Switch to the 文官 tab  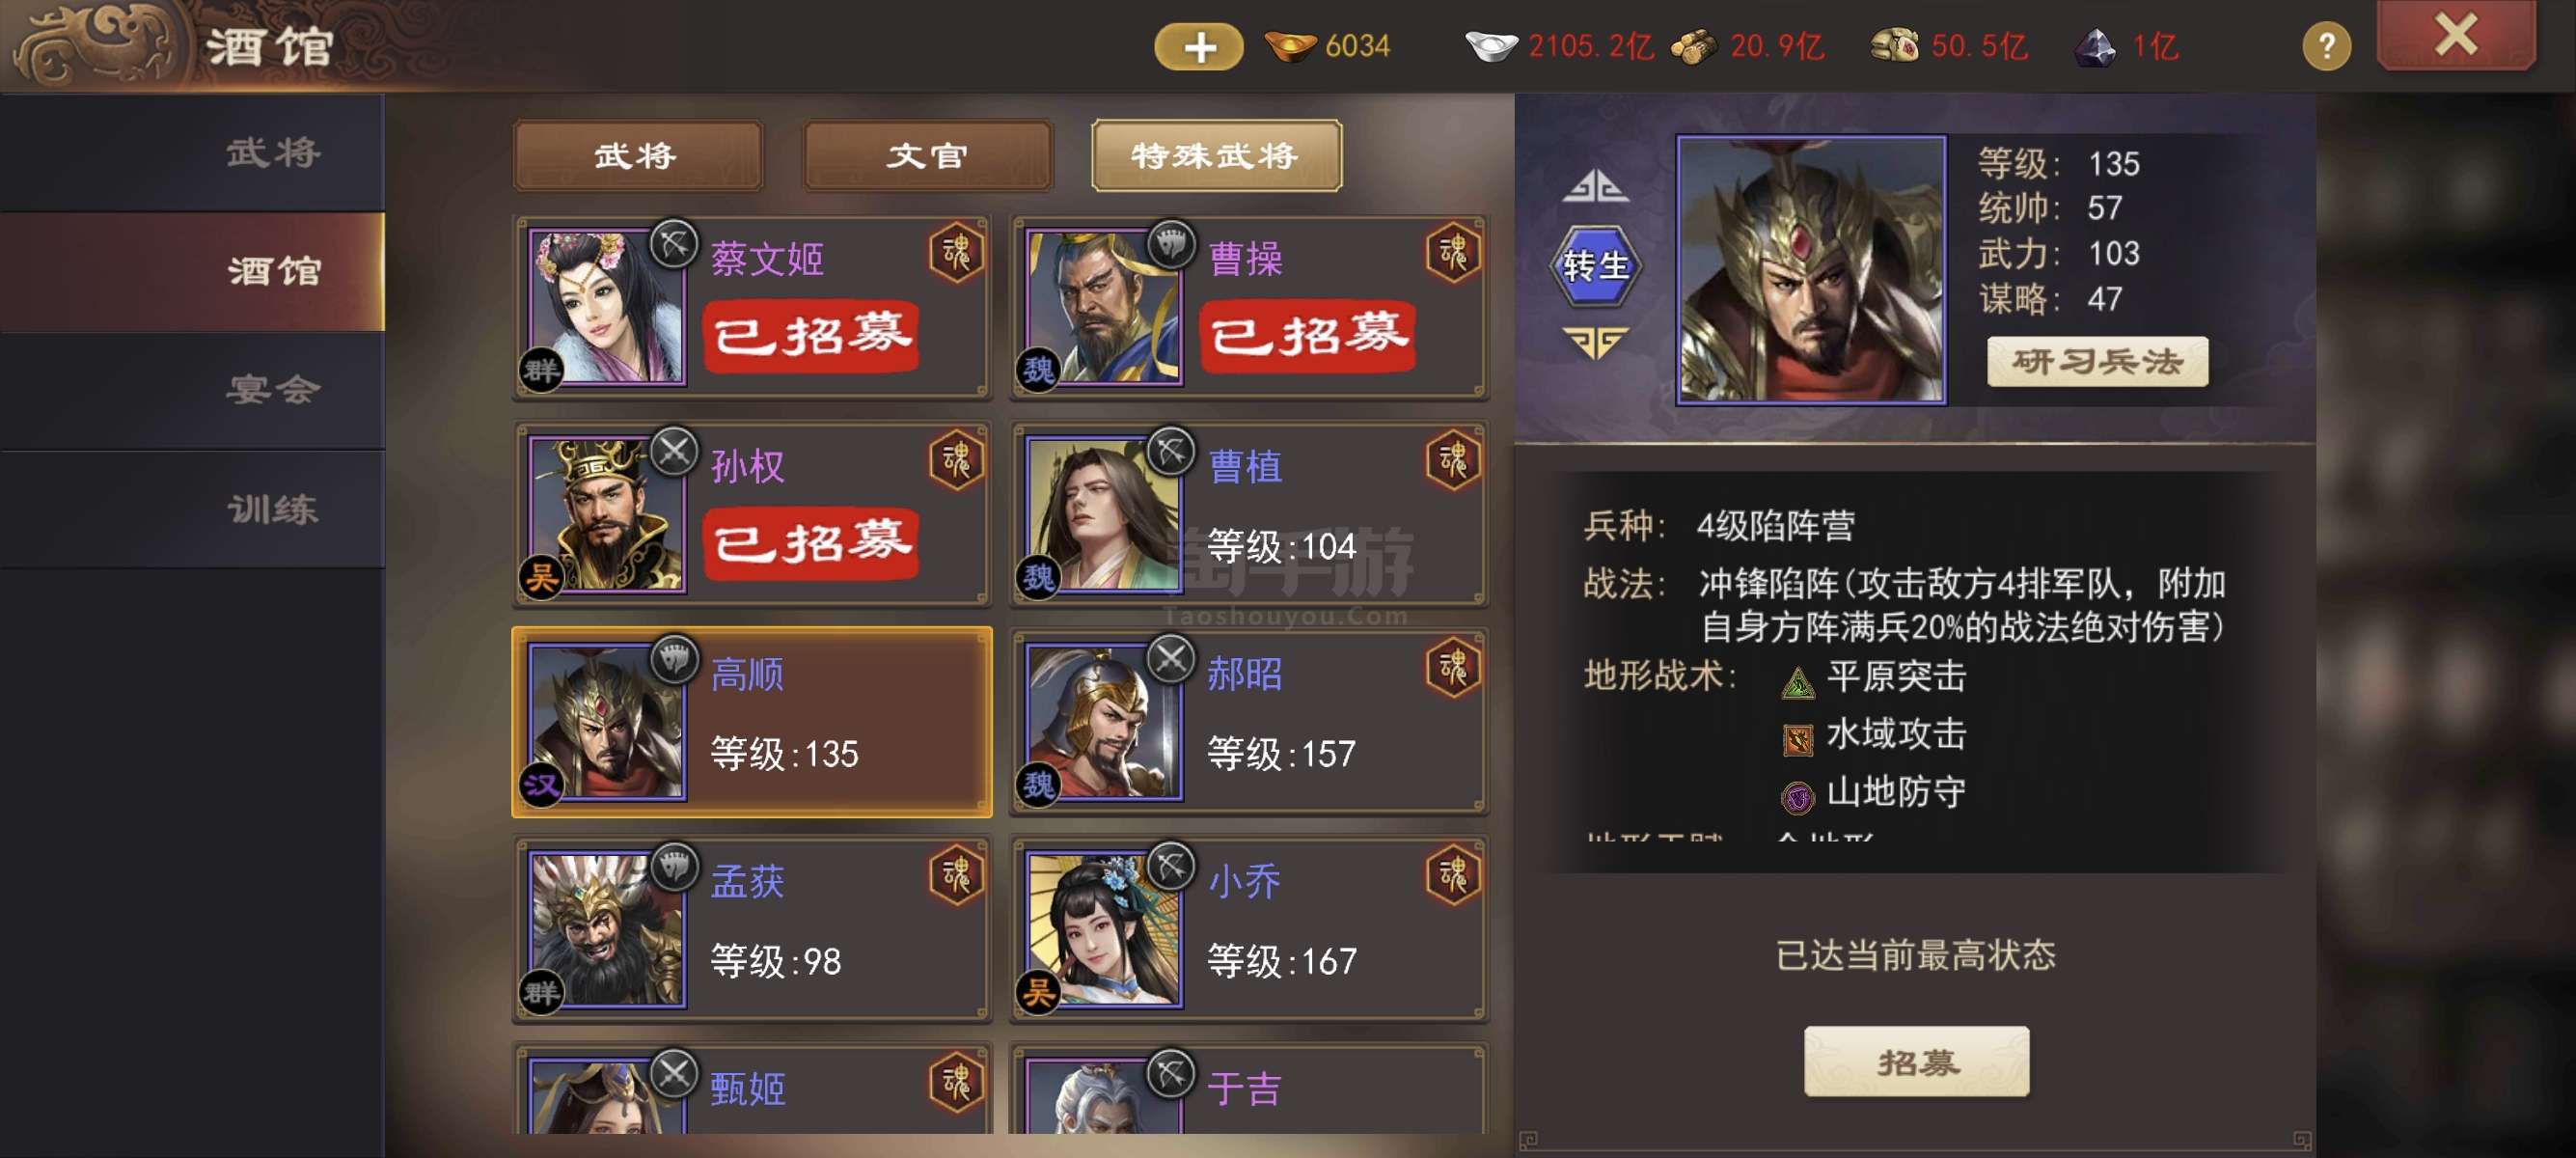tap(927, 156)
